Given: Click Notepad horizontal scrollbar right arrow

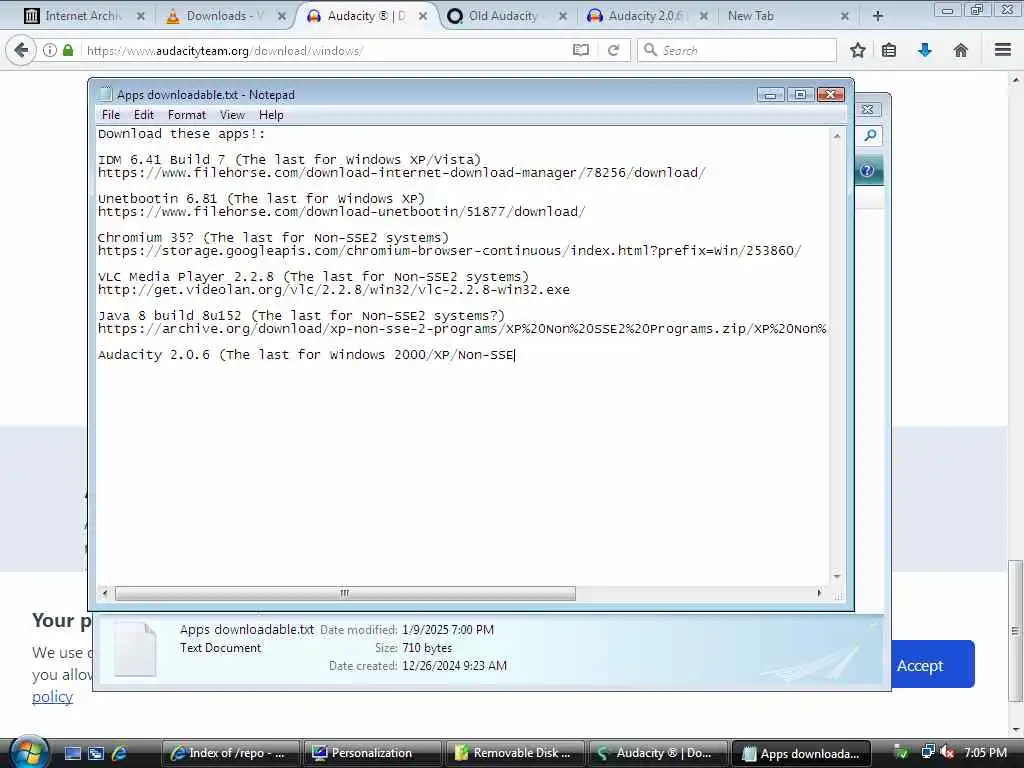Looking at the screenshot, I should click(x=820, y=593).
